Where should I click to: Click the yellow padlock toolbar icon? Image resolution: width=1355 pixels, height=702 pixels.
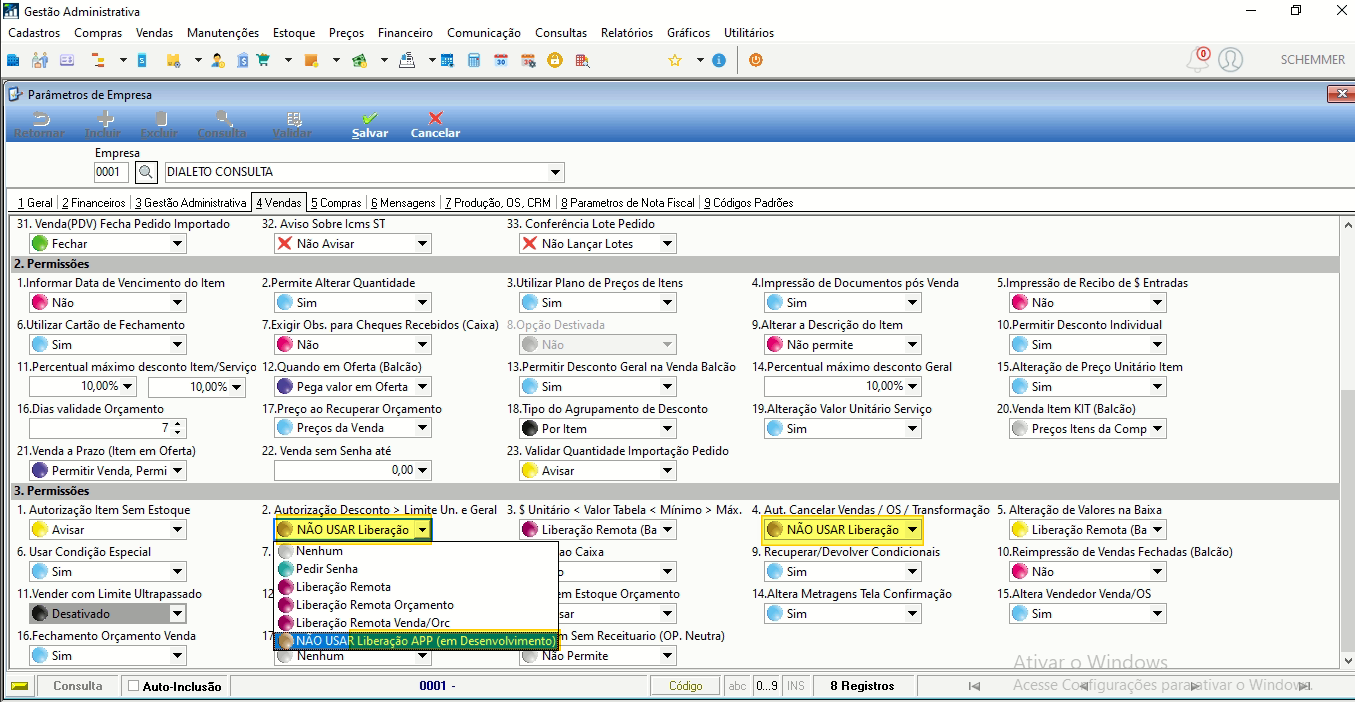555,60
